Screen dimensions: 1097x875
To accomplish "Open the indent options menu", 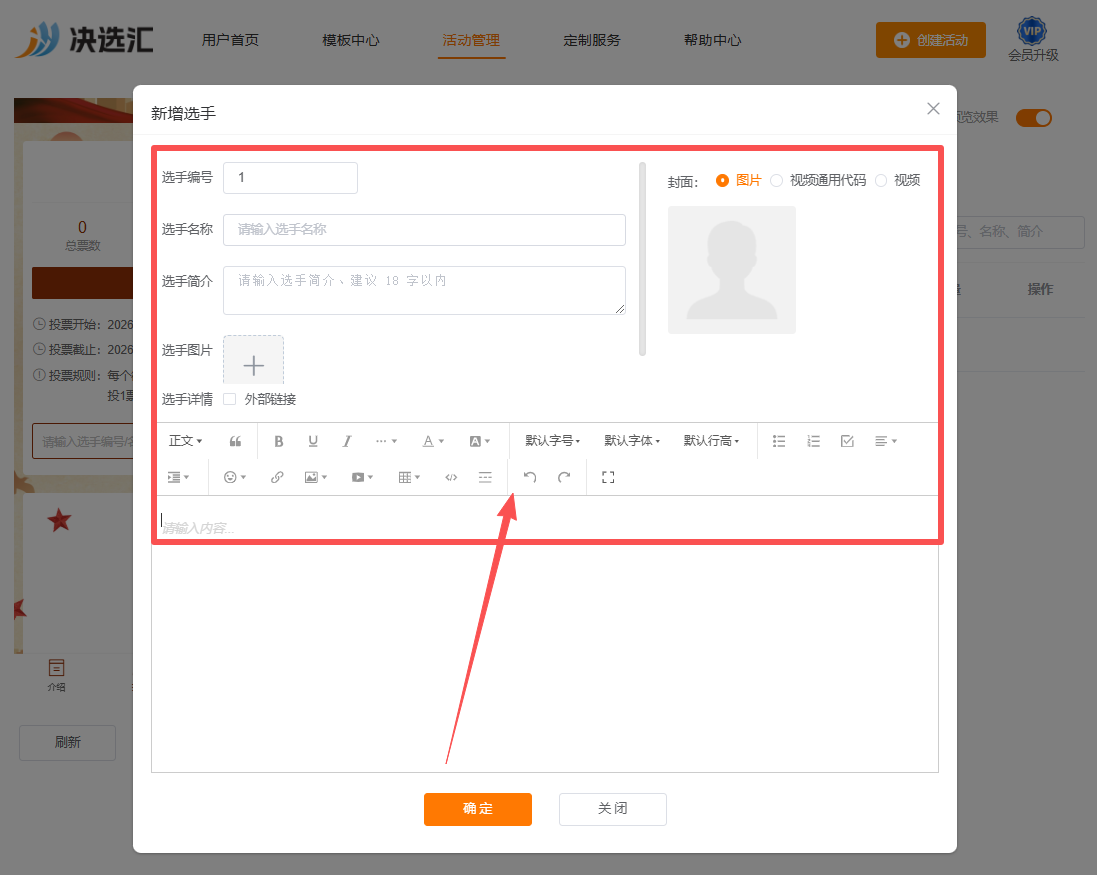I will [x=178, y=477].
